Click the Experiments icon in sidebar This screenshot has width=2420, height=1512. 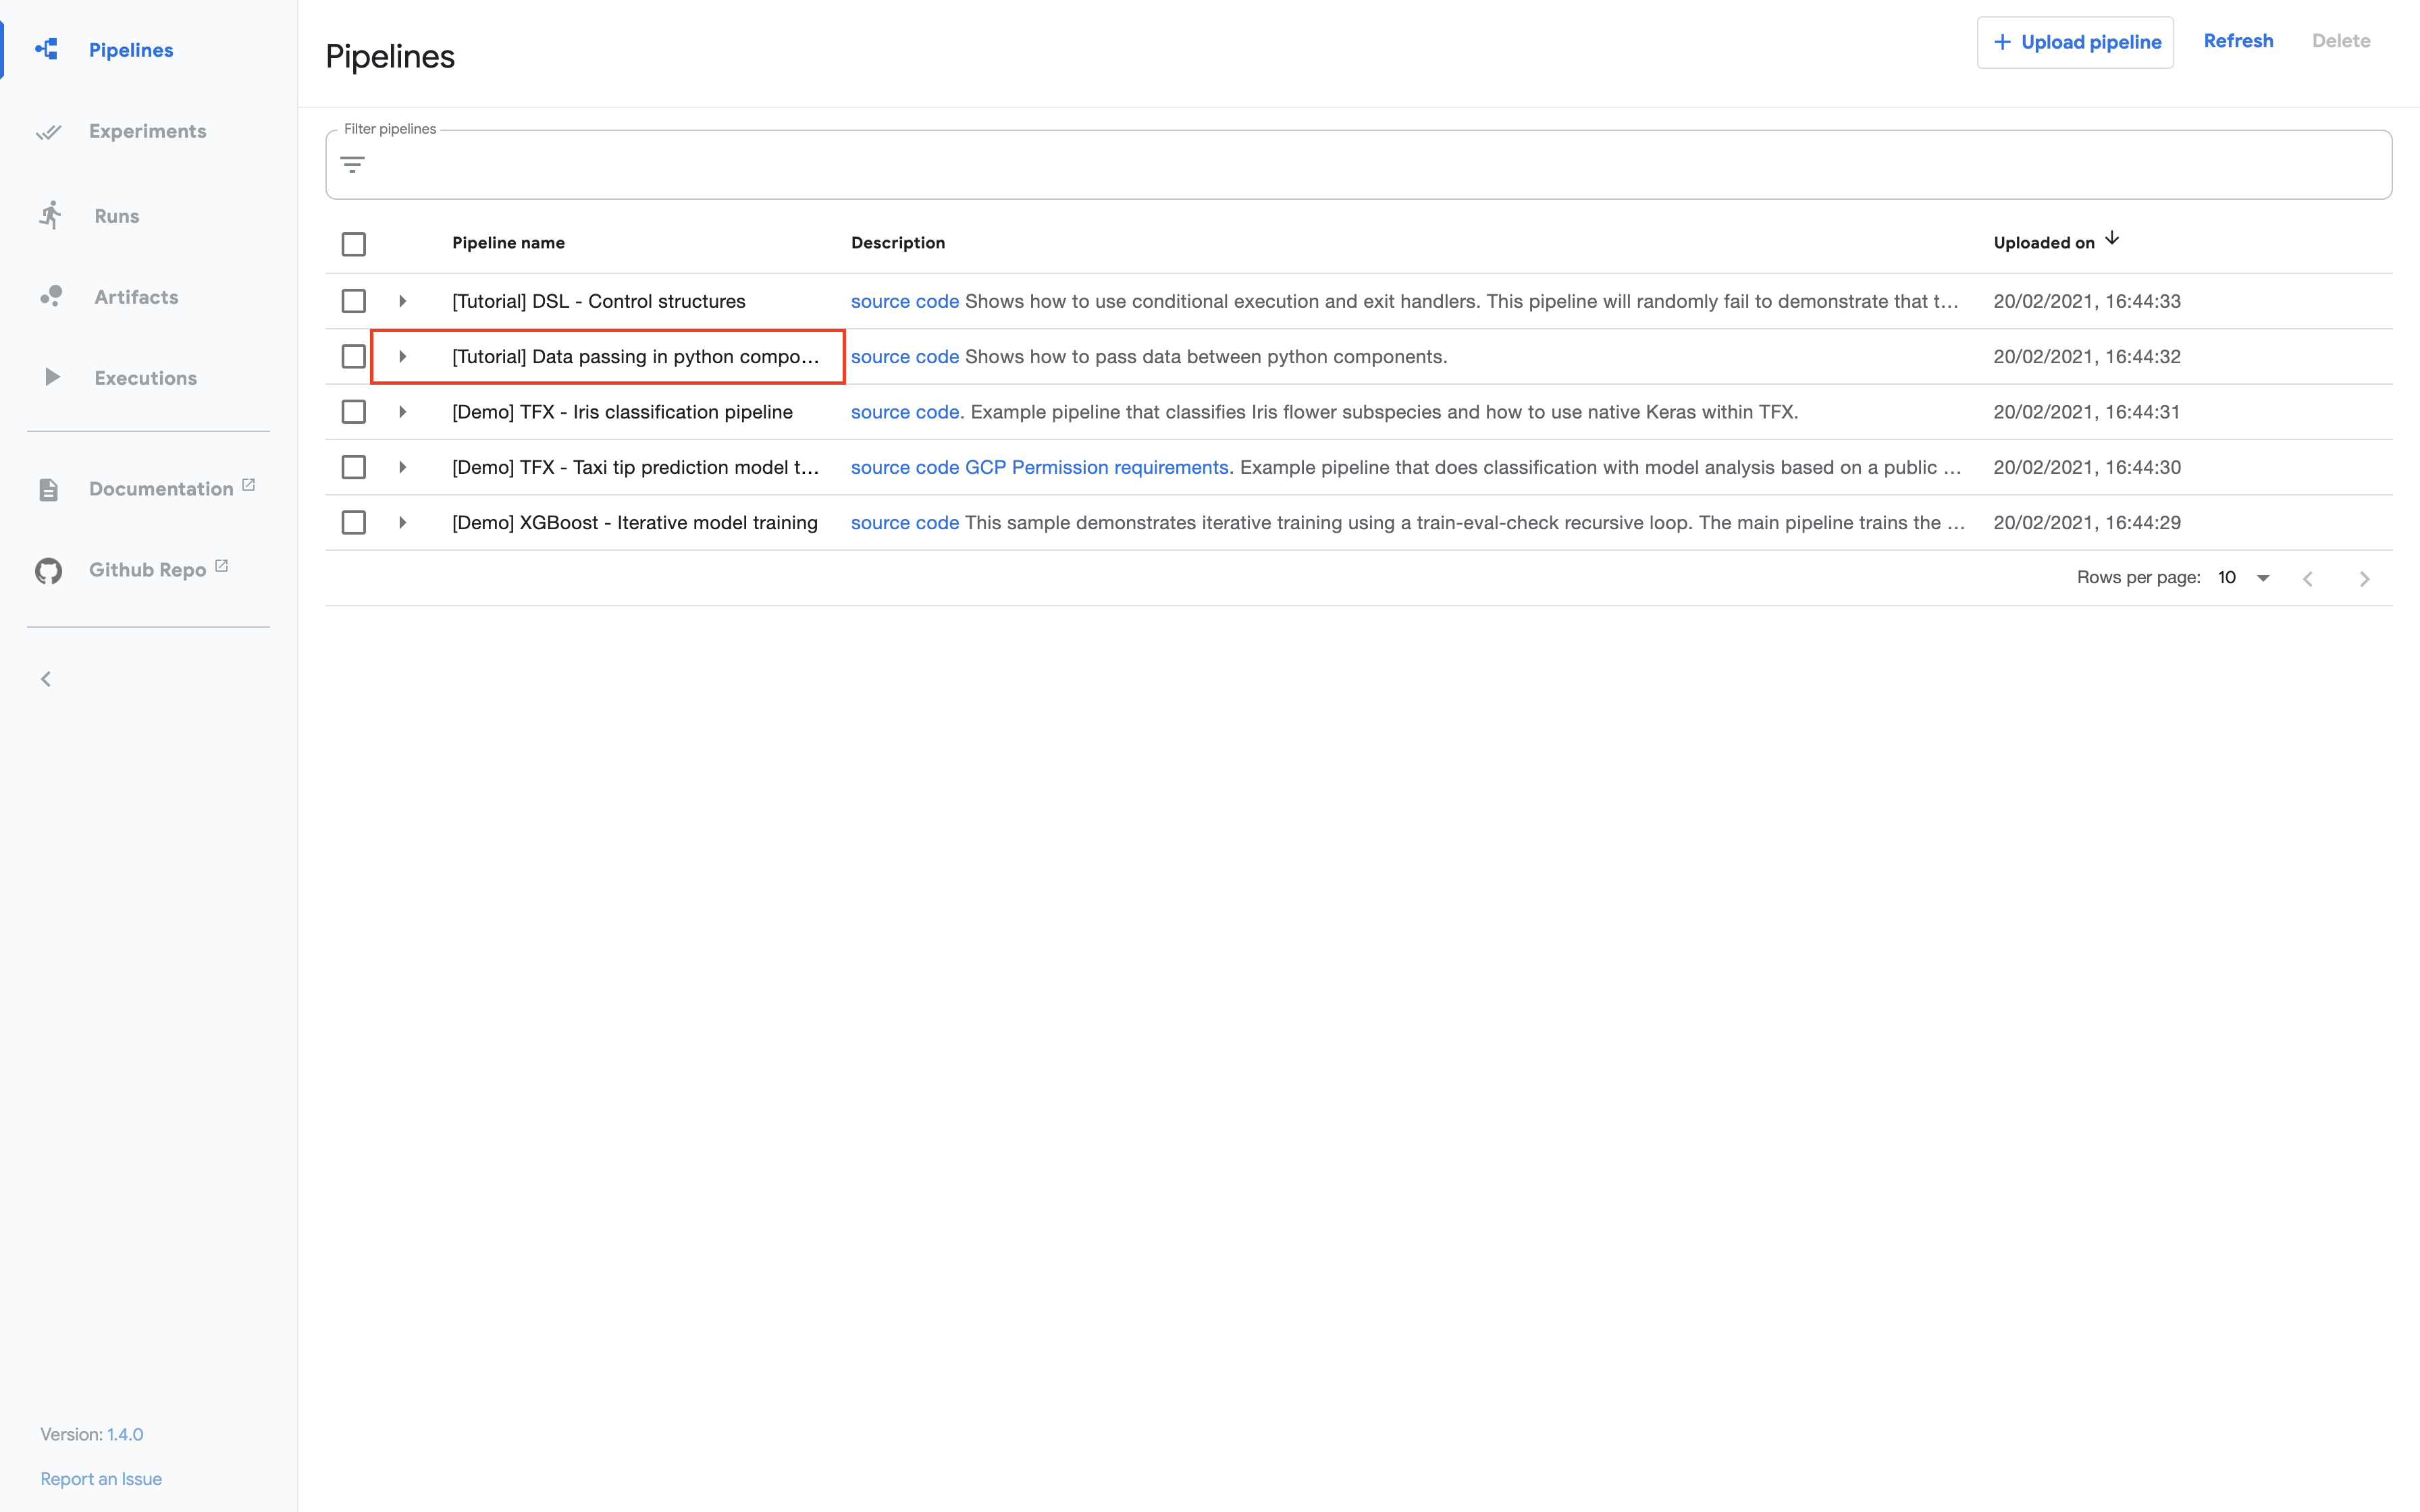pyautogui.click(x=49, y=131)
